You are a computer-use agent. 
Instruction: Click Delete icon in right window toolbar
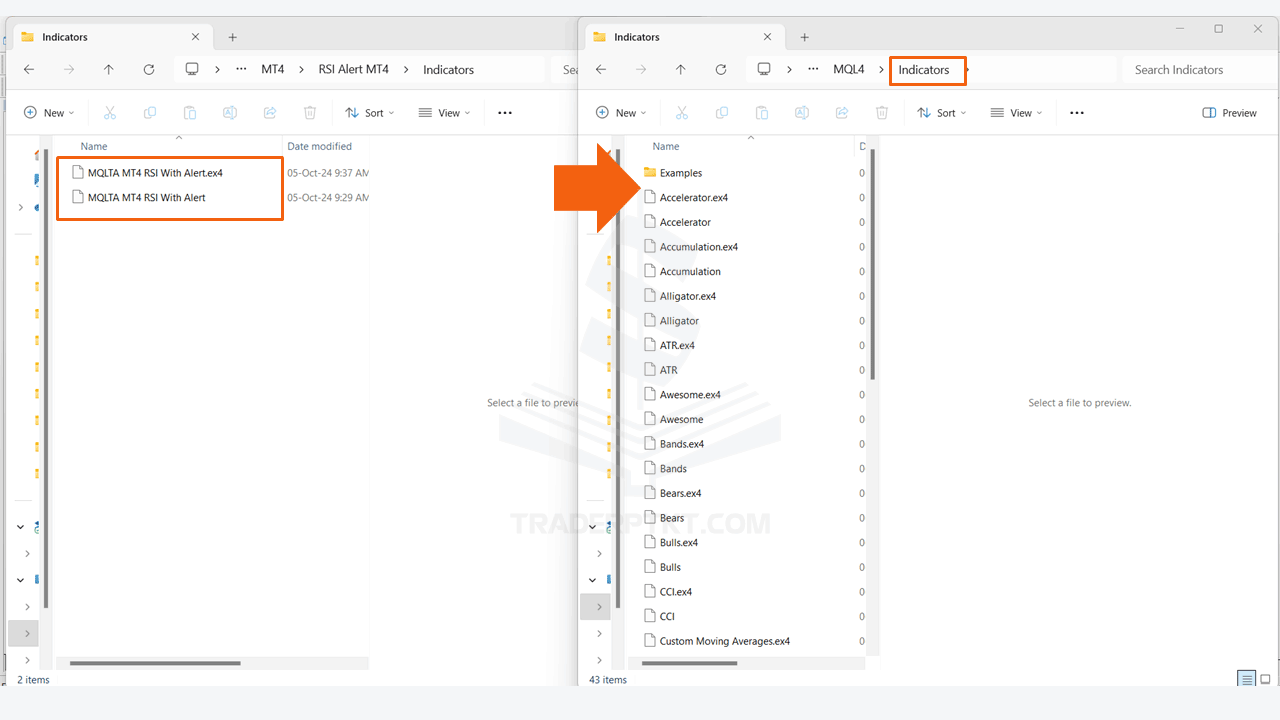882,113
